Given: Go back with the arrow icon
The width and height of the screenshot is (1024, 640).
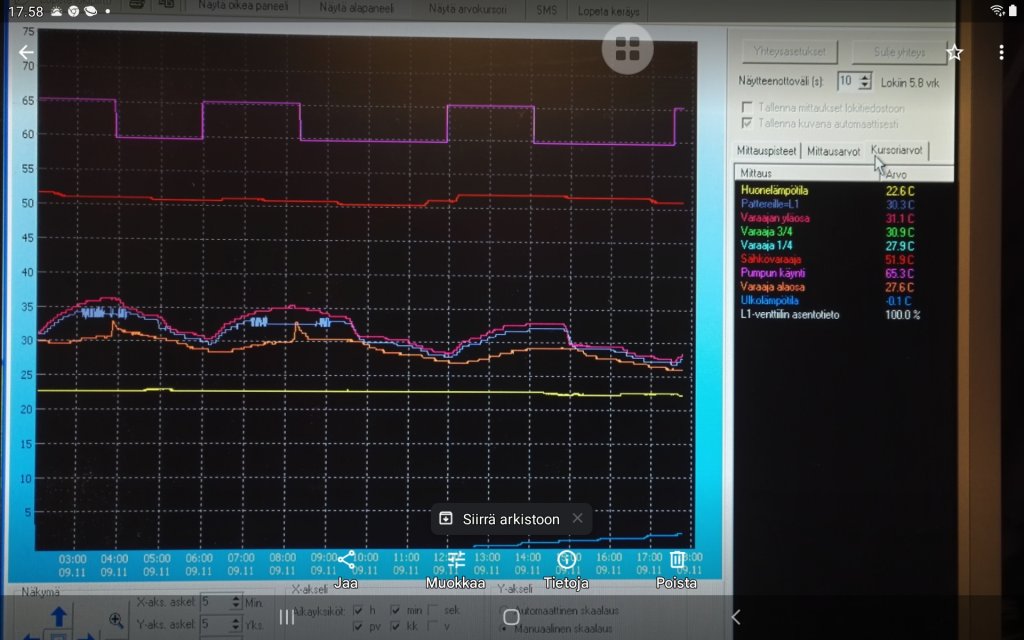Looking at the screenshot, I should coord(25,52).
